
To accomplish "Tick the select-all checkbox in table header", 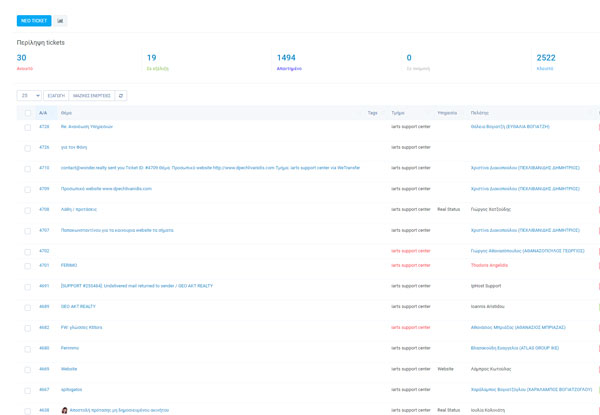I will coord(28,113).
